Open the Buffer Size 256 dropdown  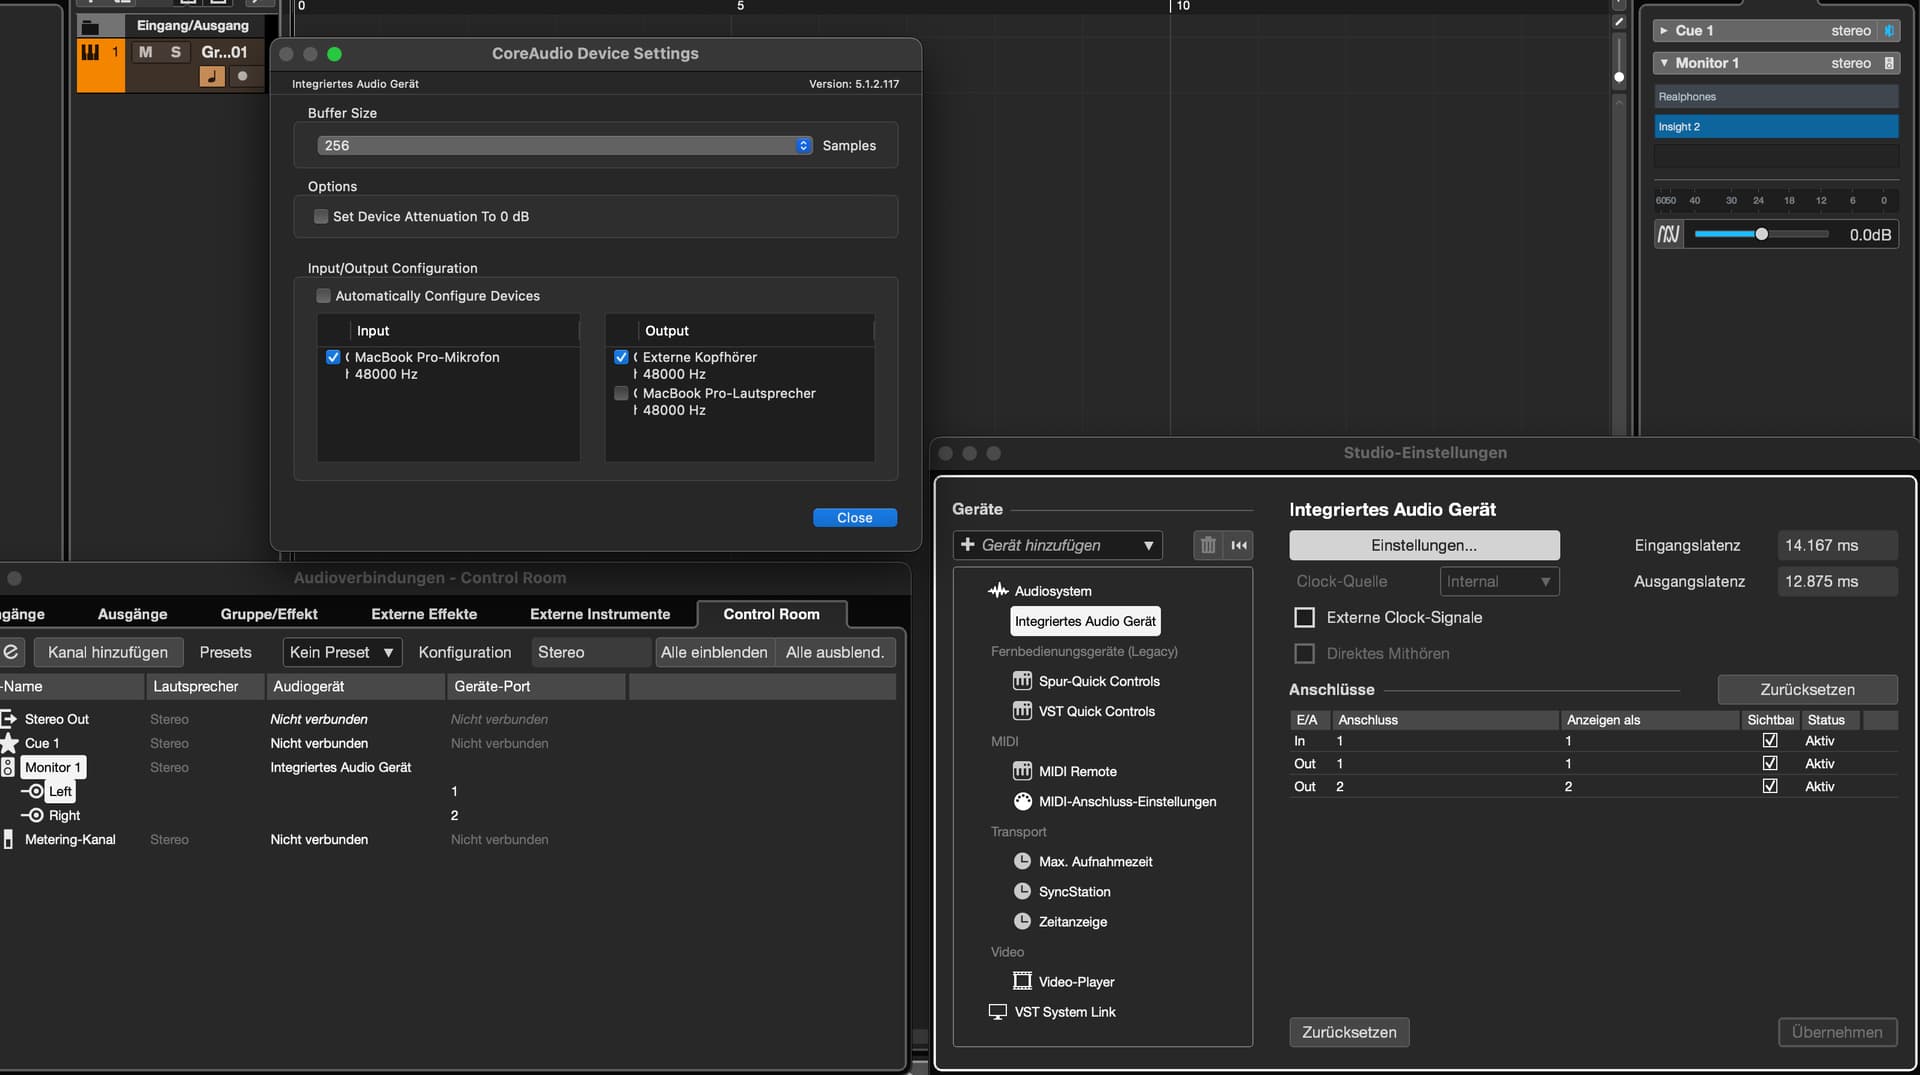point(564,145)
